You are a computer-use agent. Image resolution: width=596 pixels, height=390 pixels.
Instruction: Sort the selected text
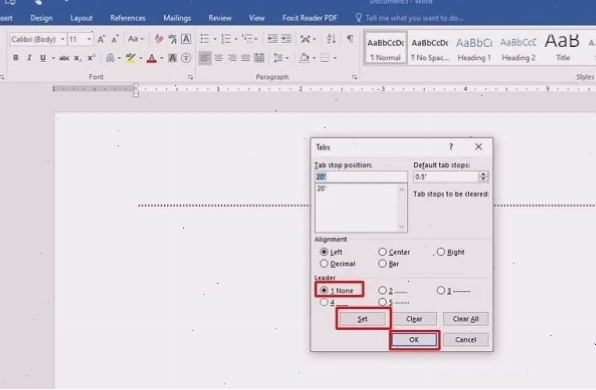pos(331,39)
